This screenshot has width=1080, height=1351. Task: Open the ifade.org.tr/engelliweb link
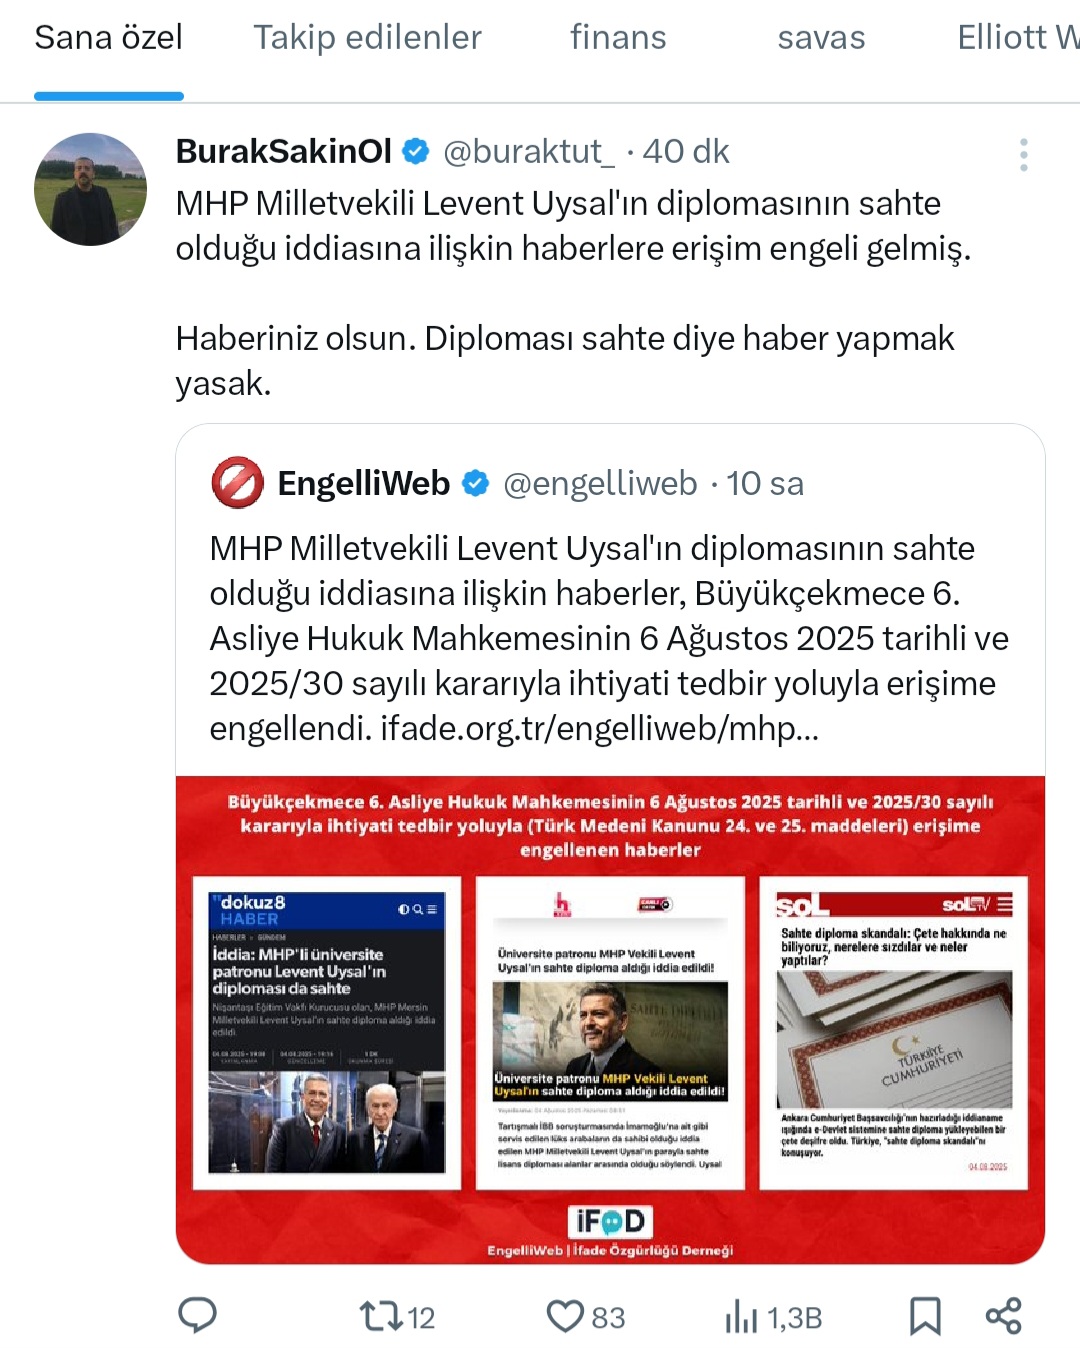point(599,728)
